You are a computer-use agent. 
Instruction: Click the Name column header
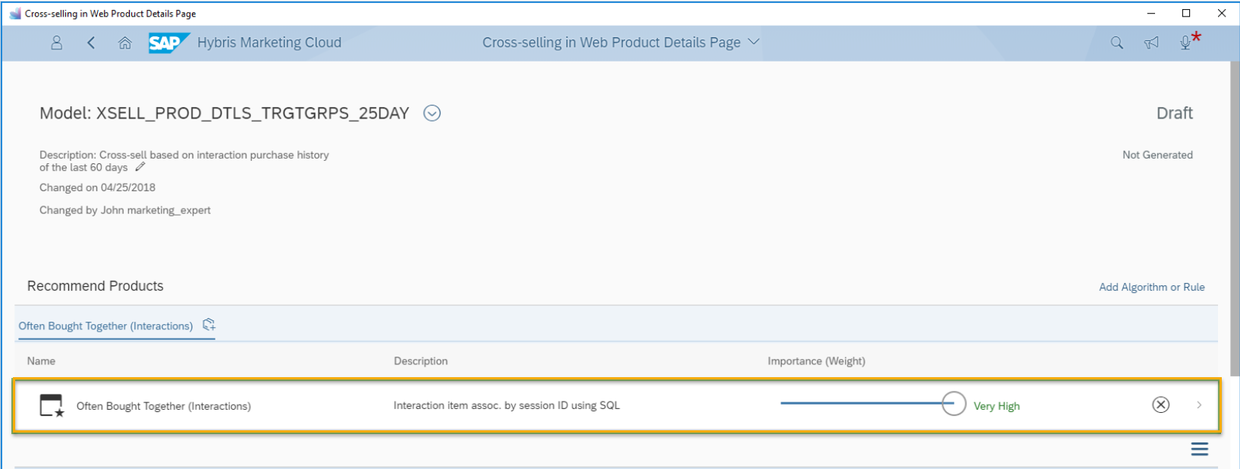coord(41,360)
